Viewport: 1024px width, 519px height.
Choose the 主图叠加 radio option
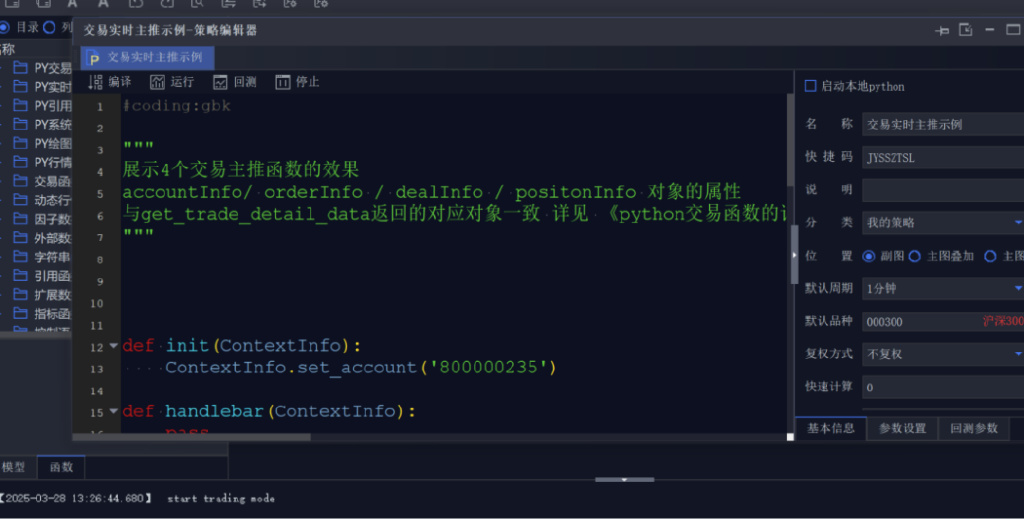(x=914, y=256)
